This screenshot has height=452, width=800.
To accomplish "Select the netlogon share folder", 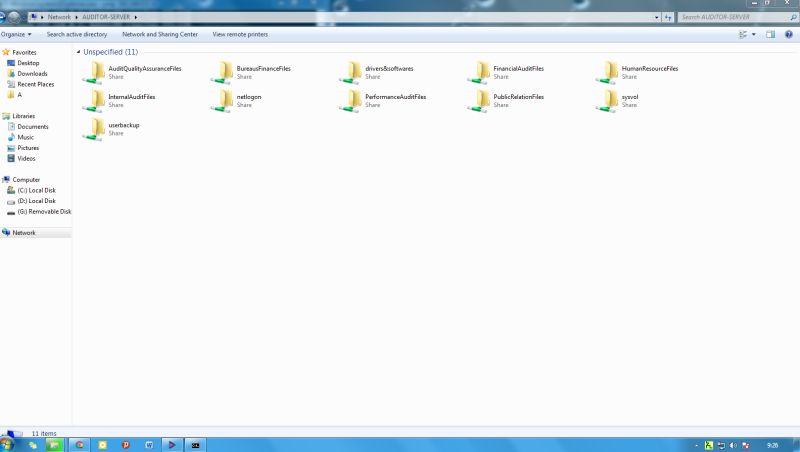I will point(236,101).
